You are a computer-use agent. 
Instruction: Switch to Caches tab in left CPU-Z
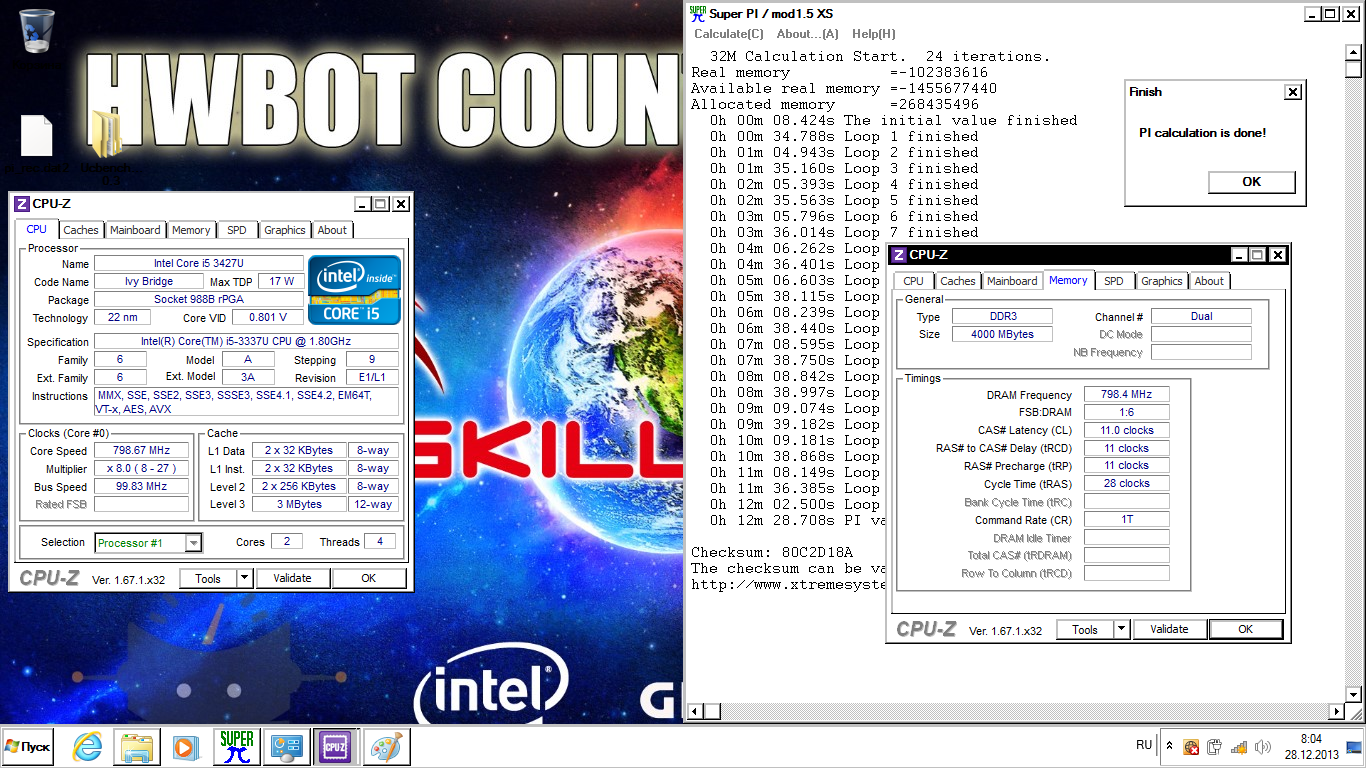[x=81, y=230]
